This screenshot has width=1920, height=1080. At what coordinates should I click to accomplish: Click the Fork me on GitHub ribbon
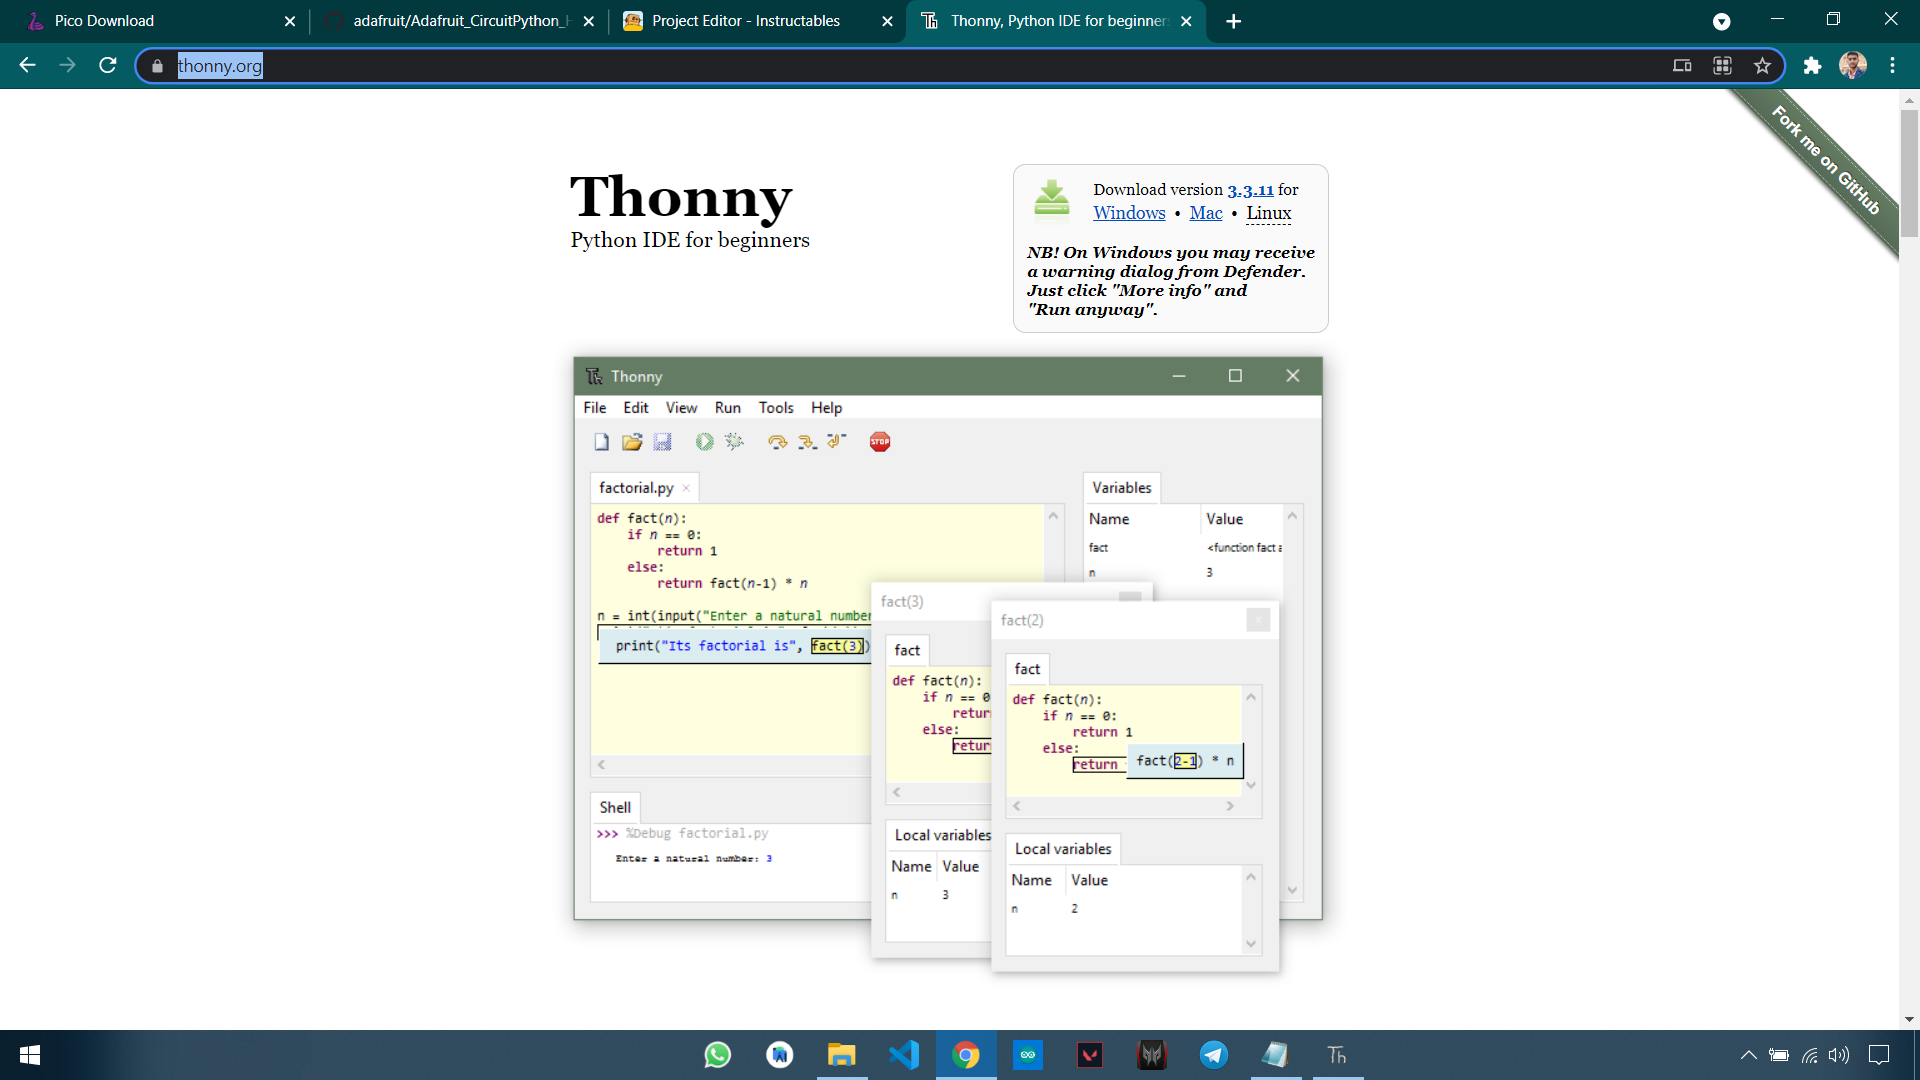click(x=1825, y=160)
